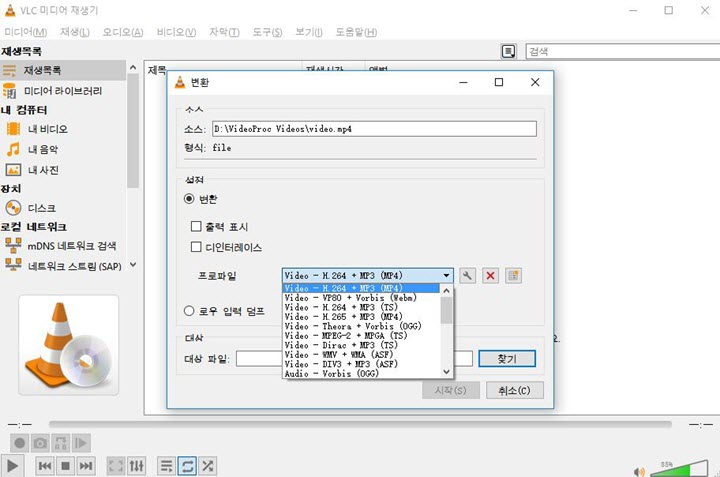Screen dimensions: 720x477
Task: Click the playback seek bar
Action: pyautogui.click(x=360, y=424)
